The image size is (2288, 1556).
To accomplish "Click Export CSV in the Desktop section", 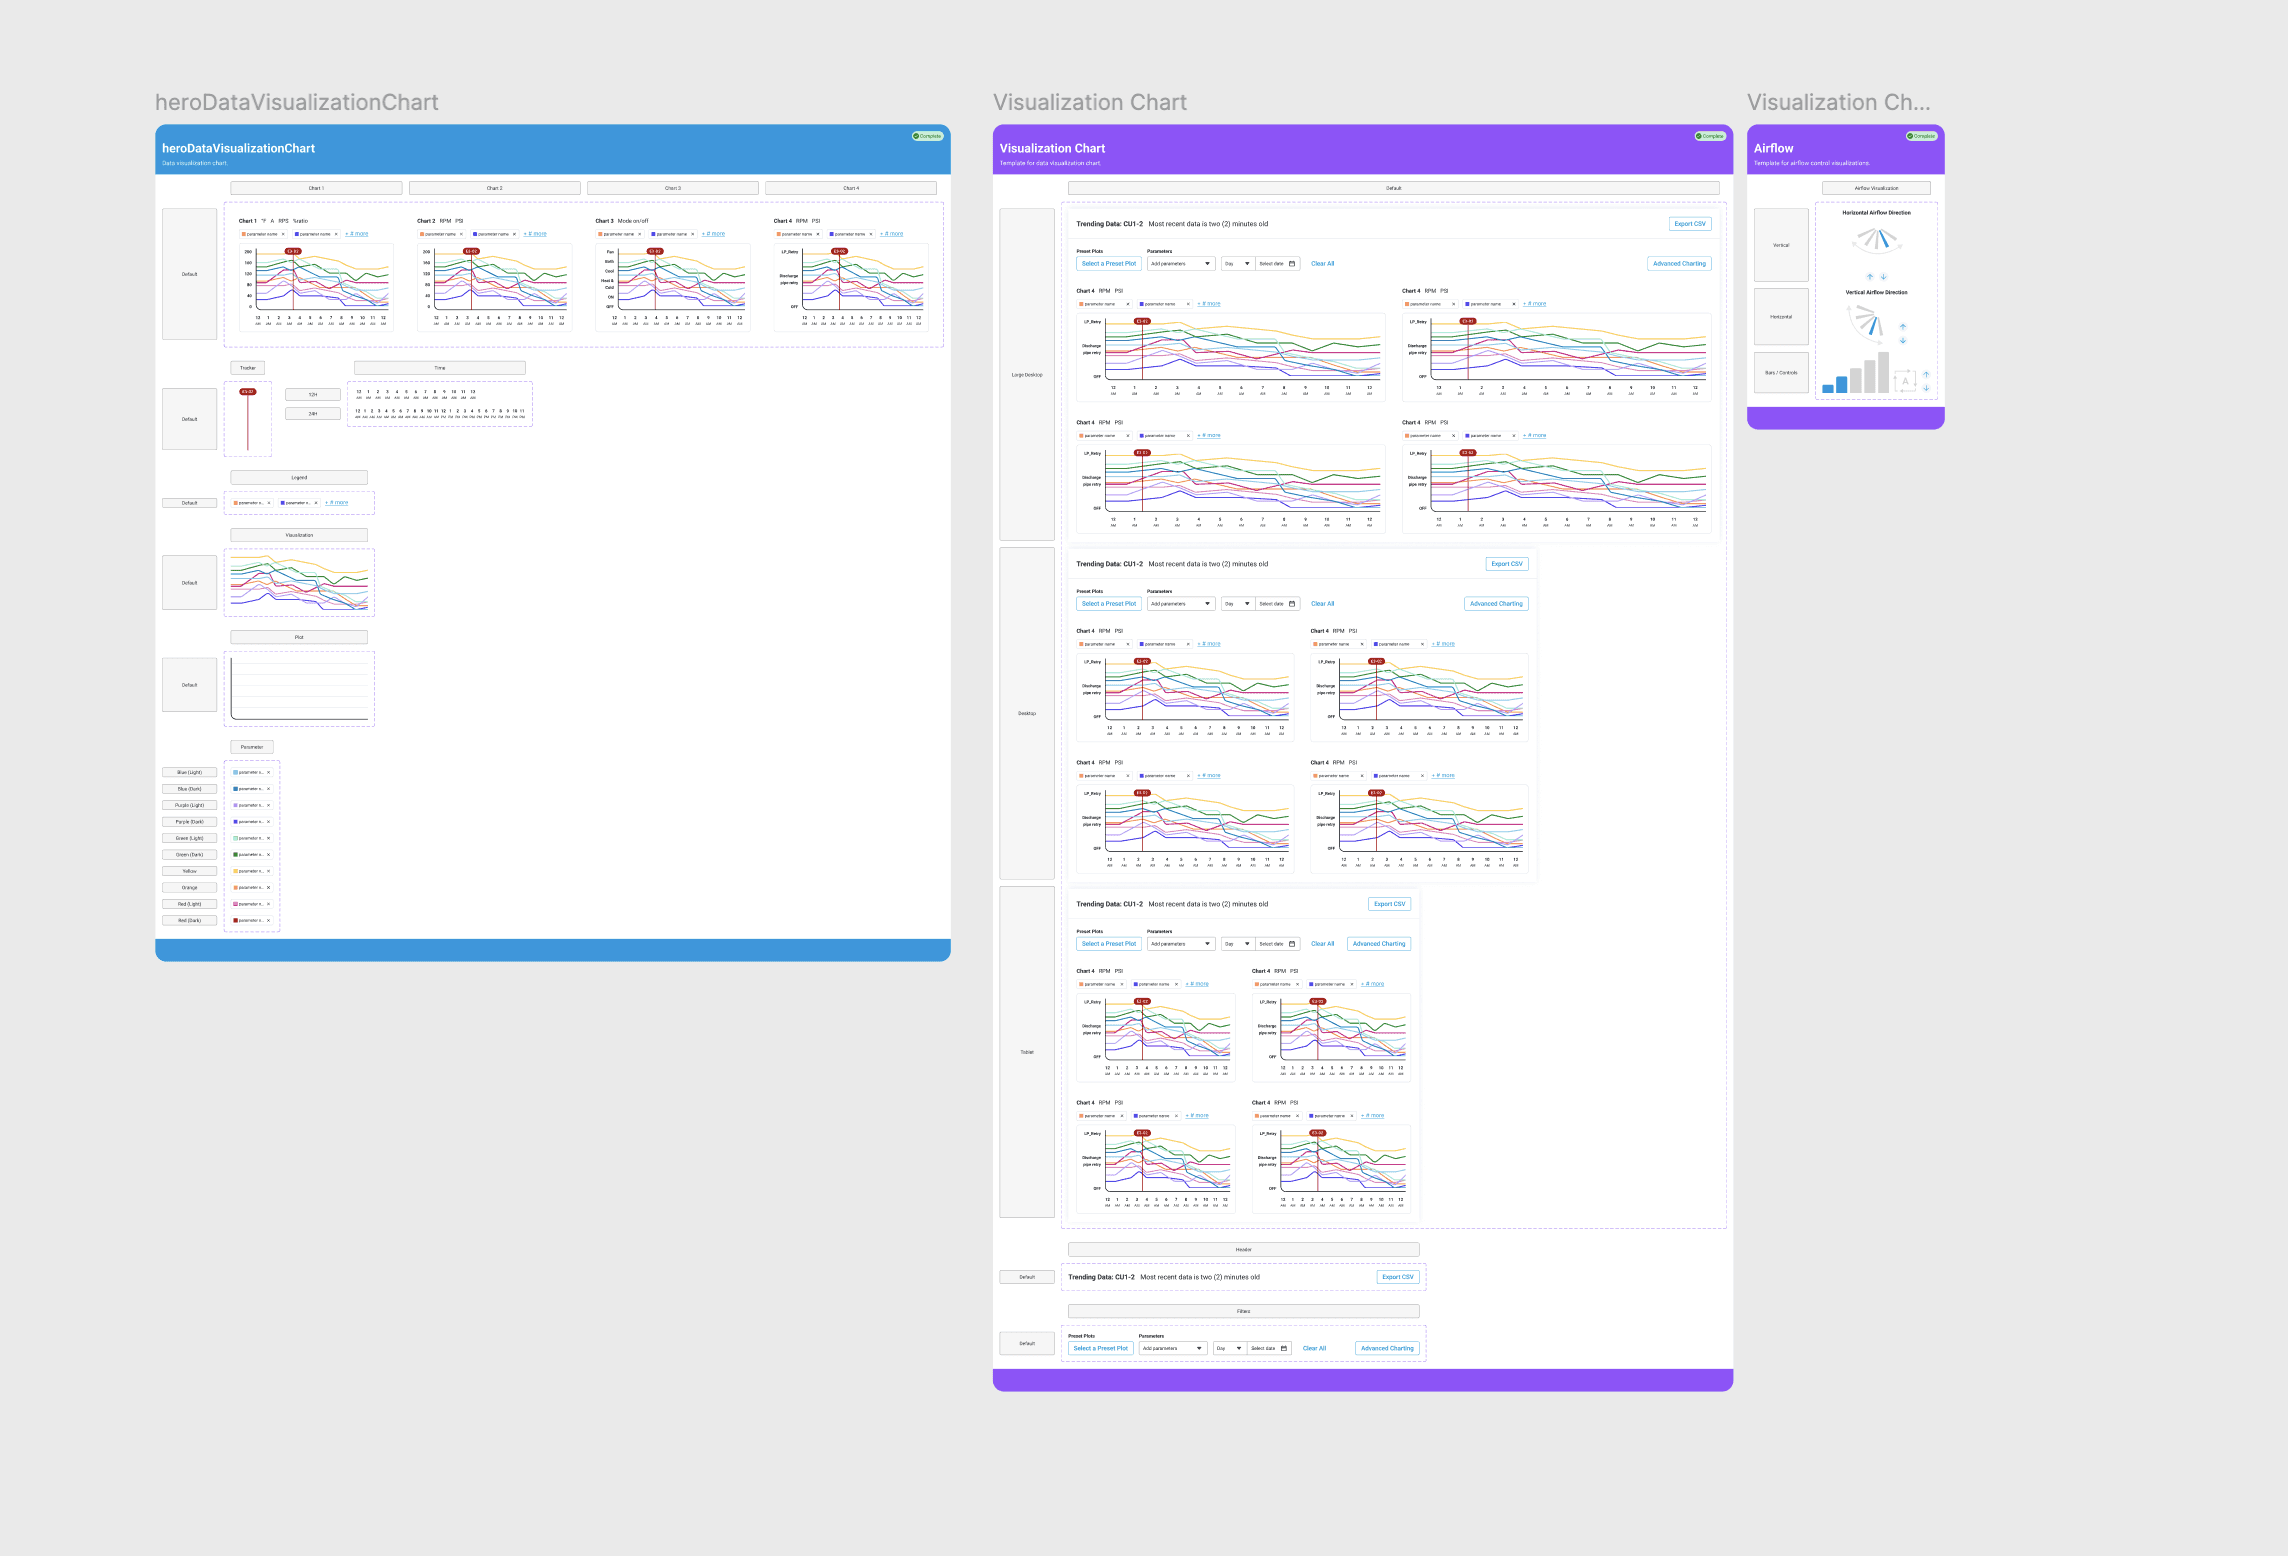I will click(1507, 564).
